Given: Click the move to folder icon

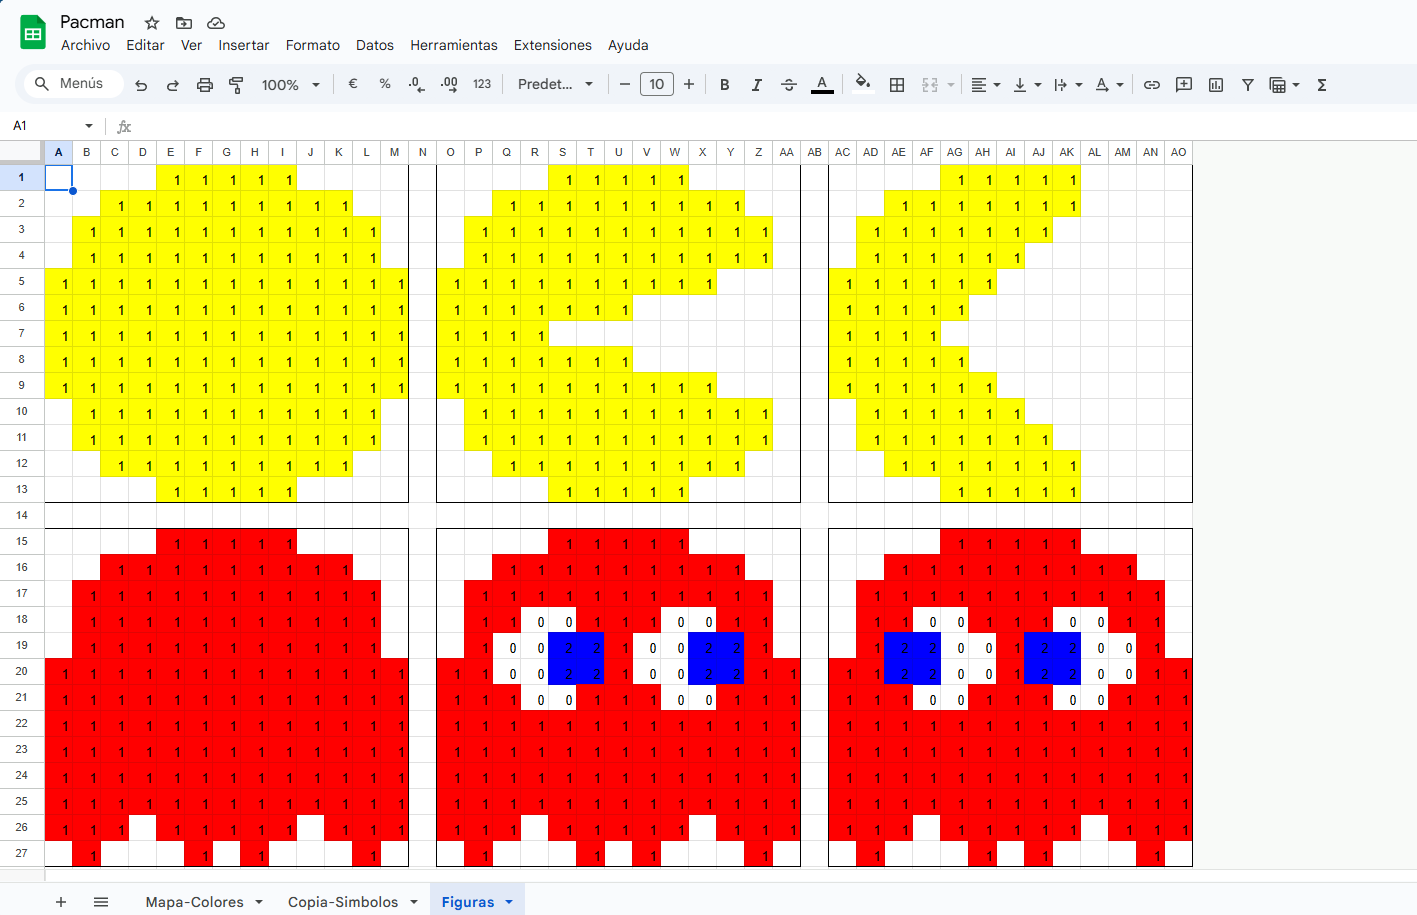Looking at the screenshot, I should coord(184,22).
